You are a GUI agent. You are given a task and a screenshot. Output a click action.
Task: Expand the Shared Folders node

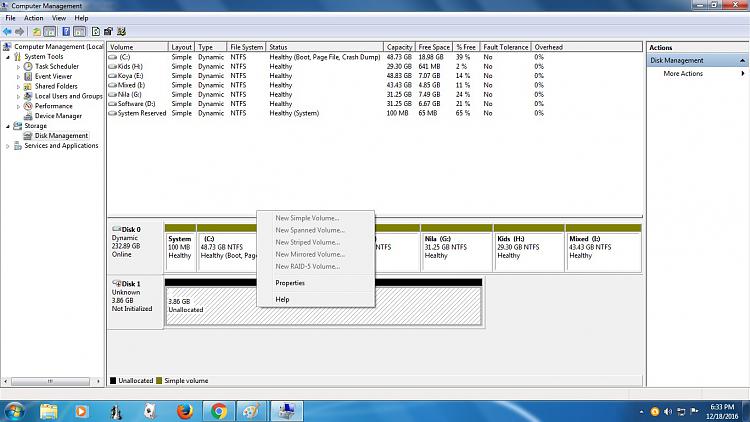tap(19, 87)
